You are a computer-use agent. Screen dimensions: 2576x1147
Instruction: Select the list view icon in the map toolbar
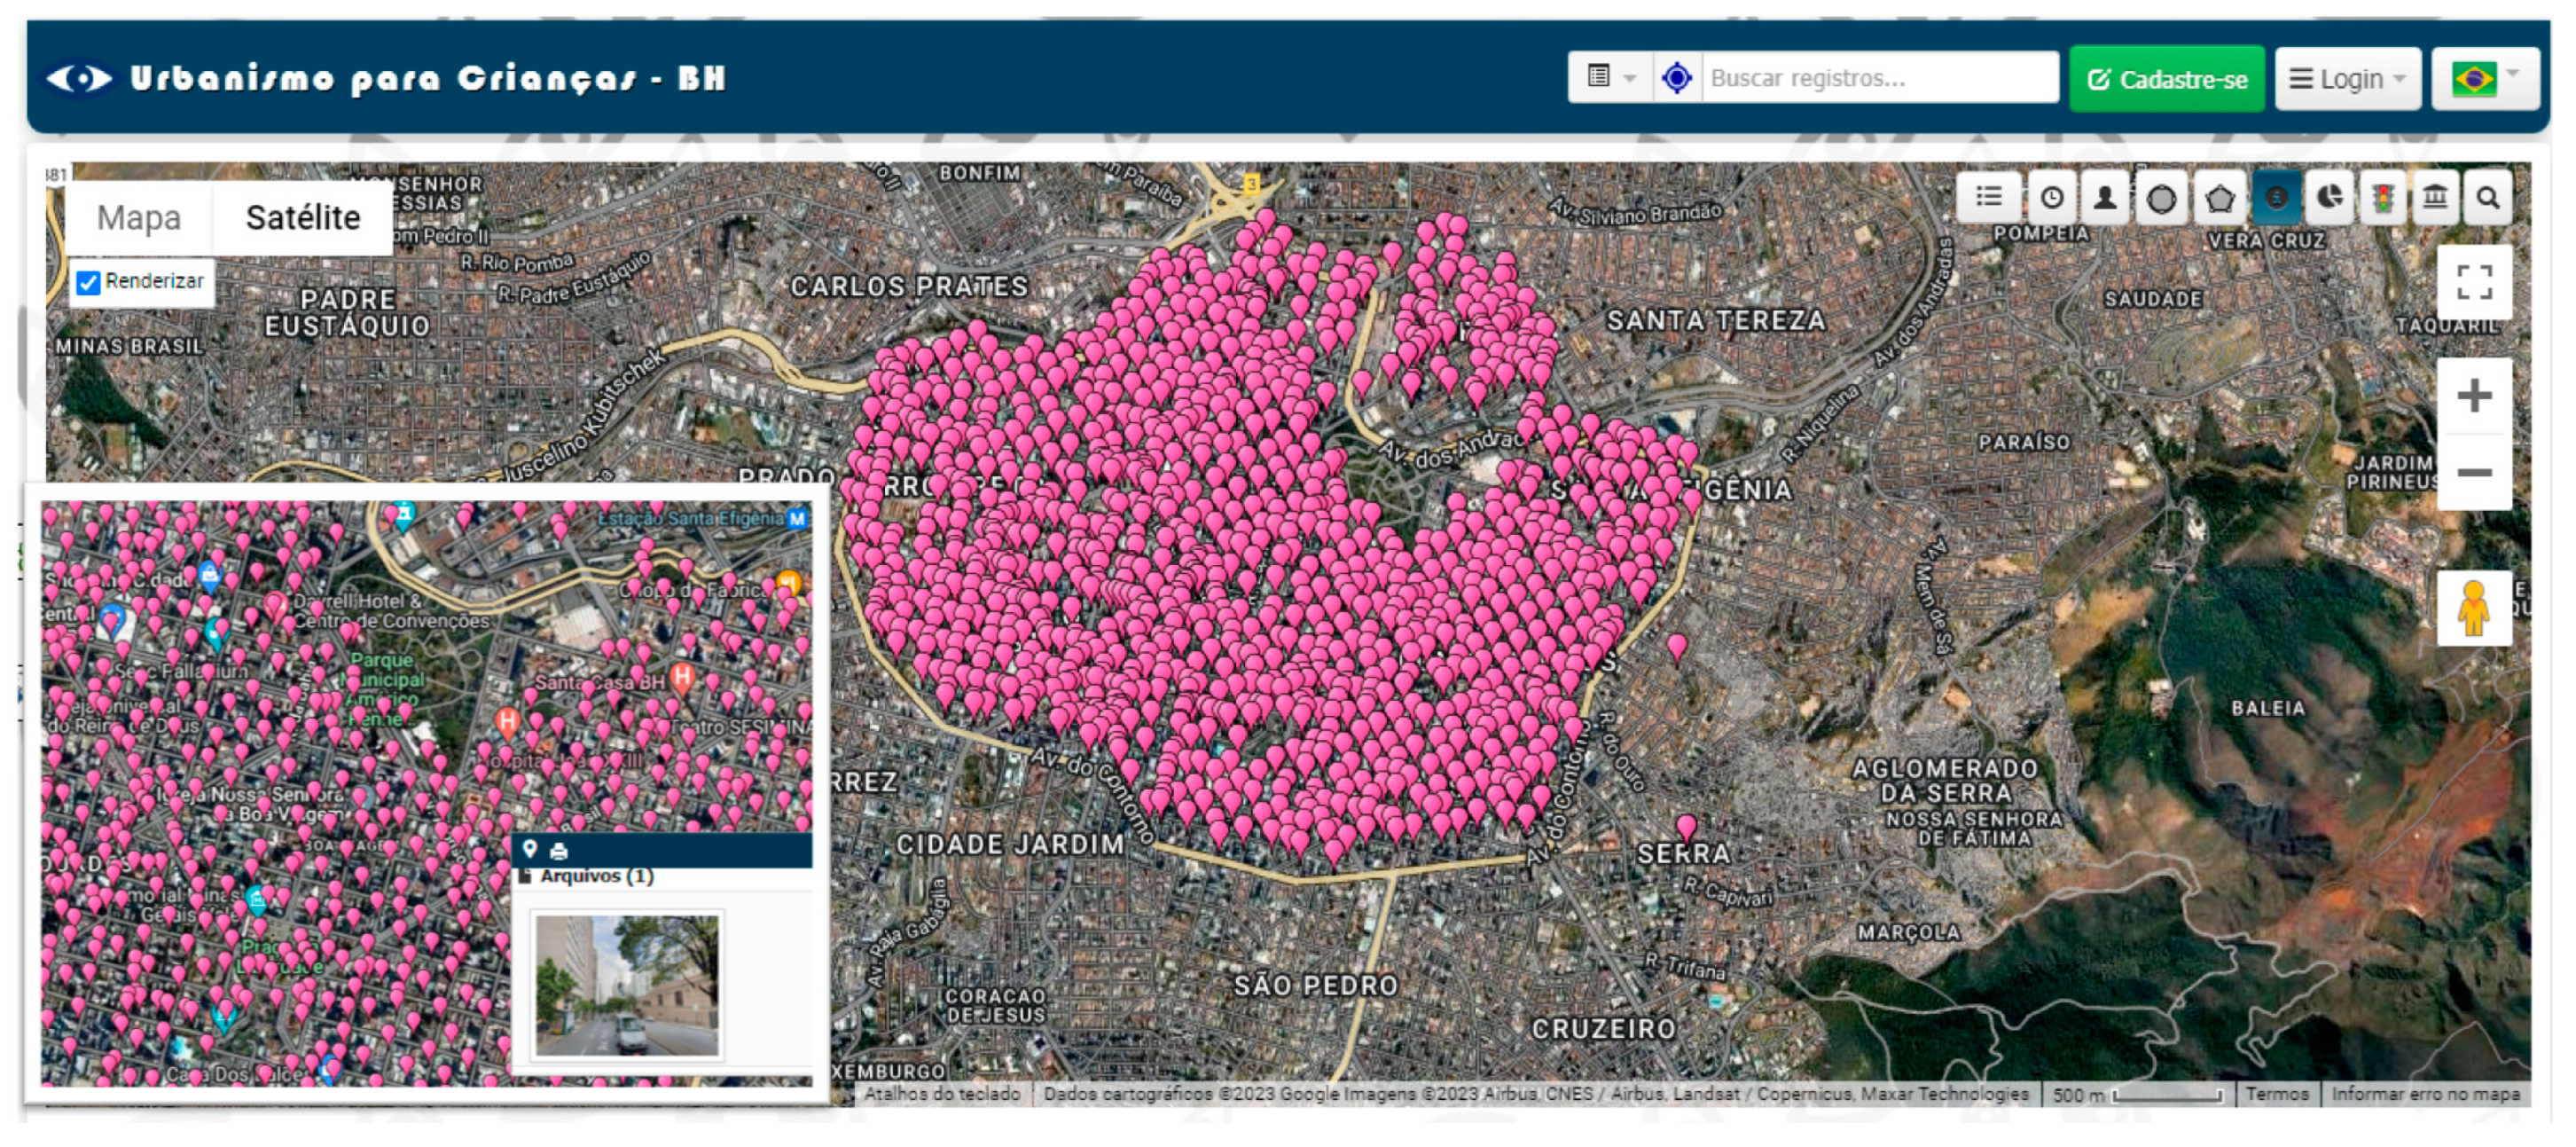pos(1990,198)
